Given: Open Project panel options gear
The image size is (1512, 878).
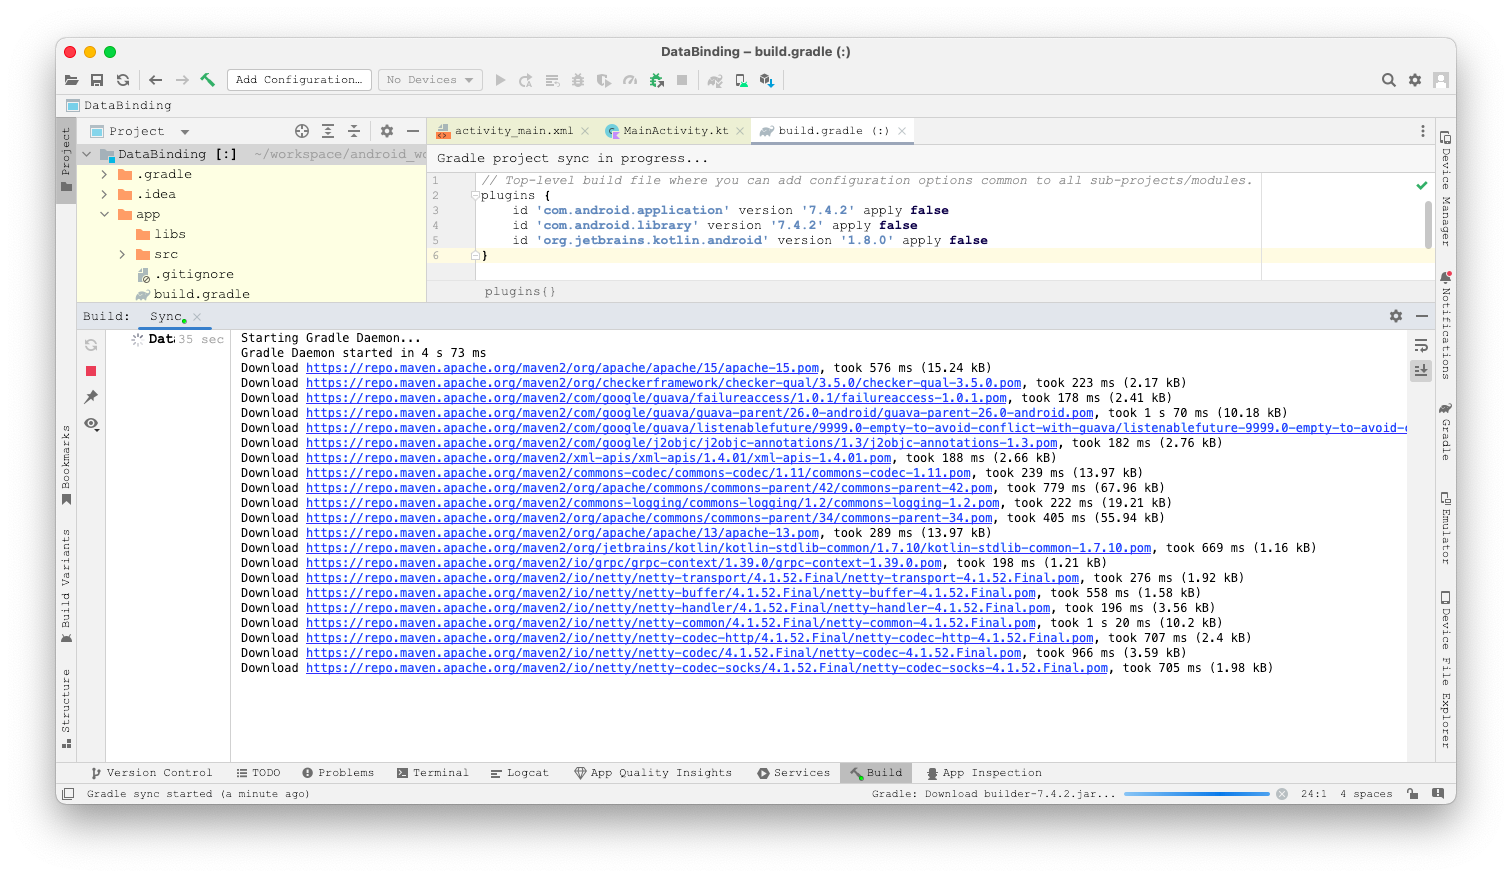Looking at the screenshot, I should click(x=387, y=131).
